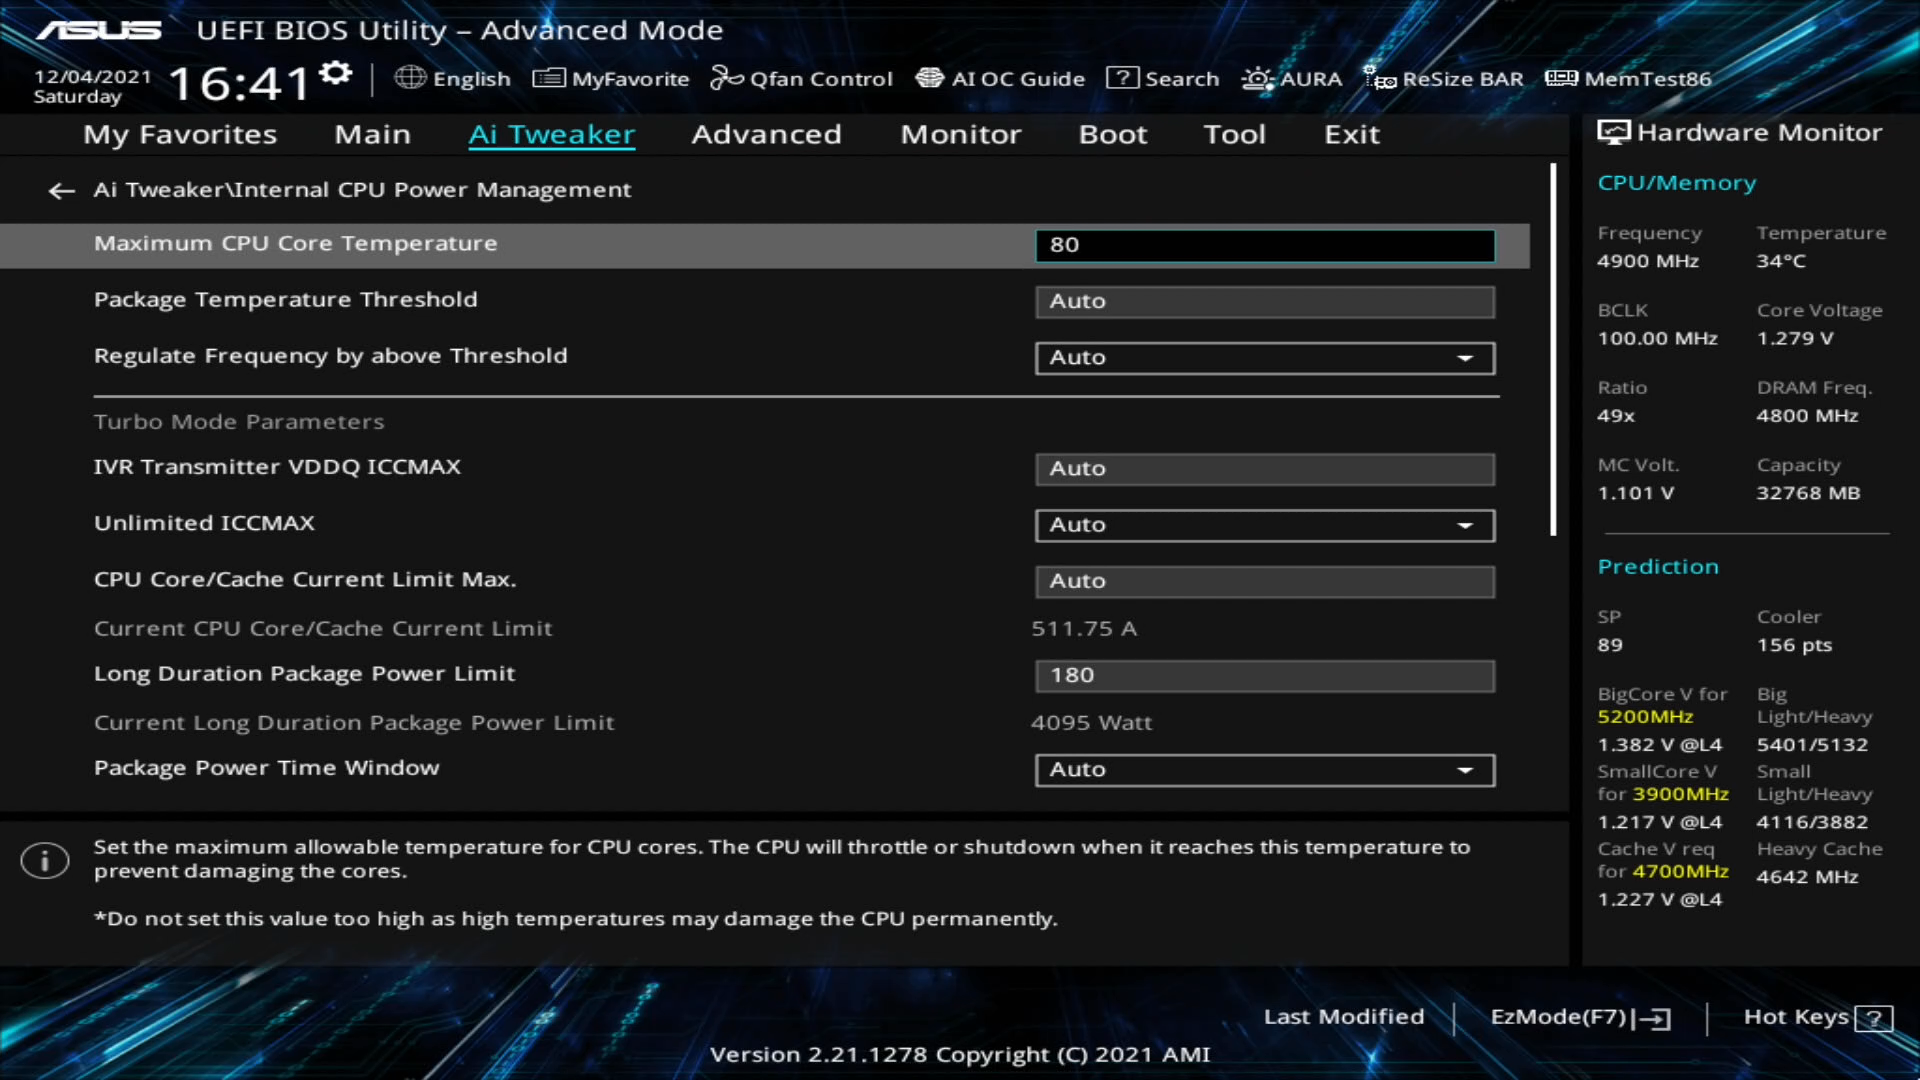
Task: Click CPU Core/Cache Current Limit Max. field
Action: (1265, 581)
